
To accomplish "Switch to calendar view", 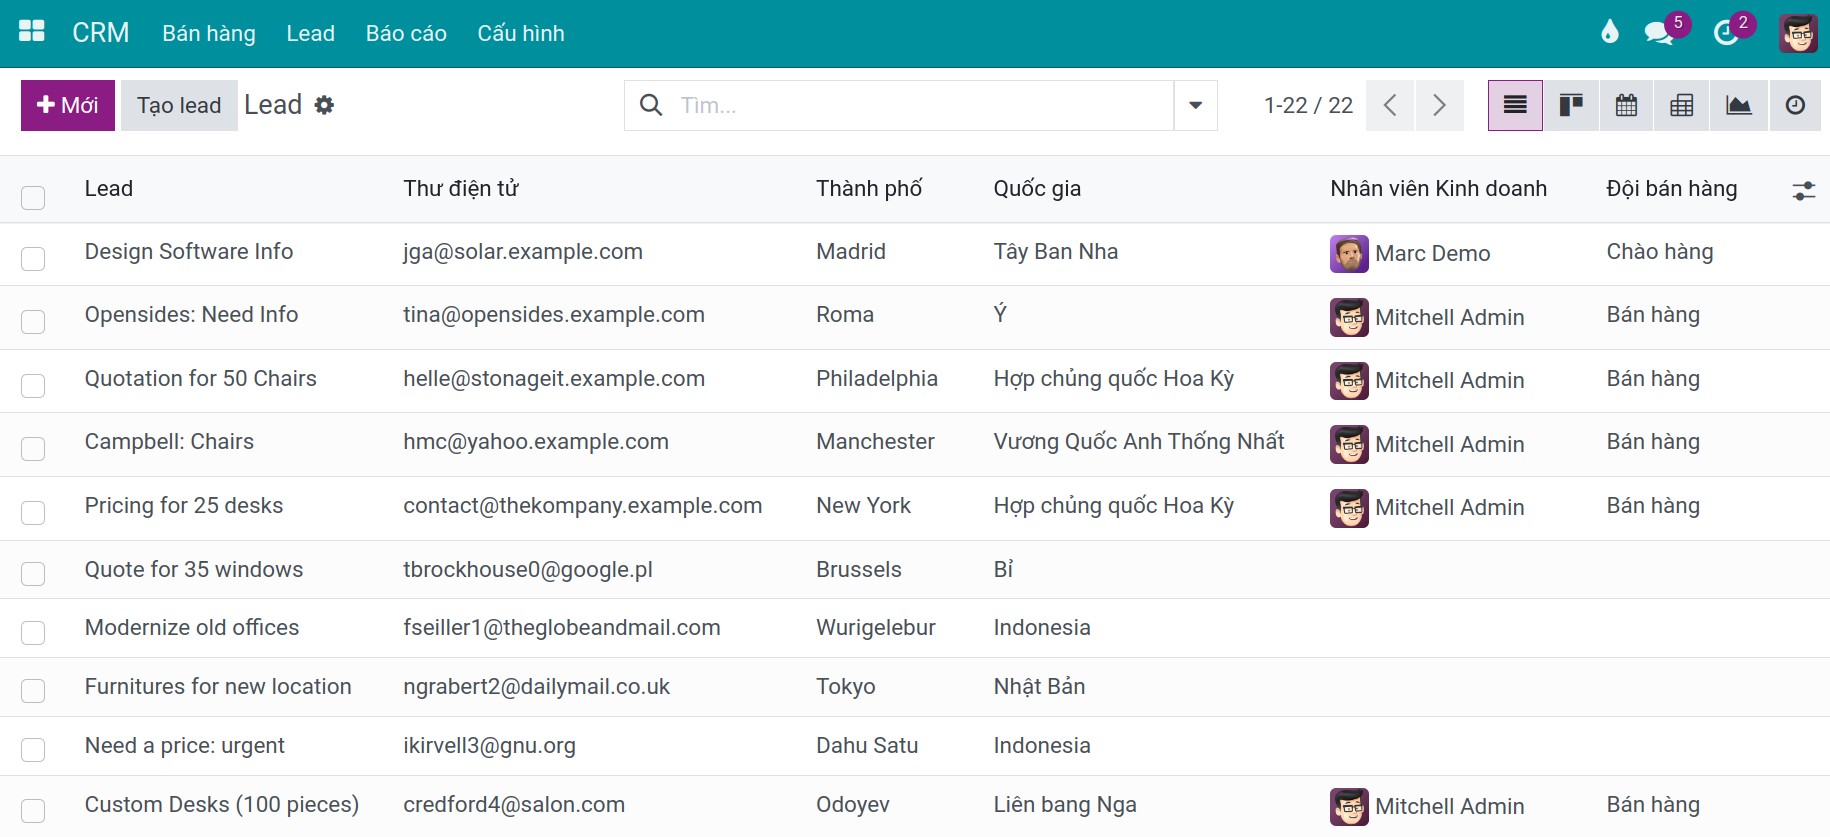I will (x=1627, y=105).
